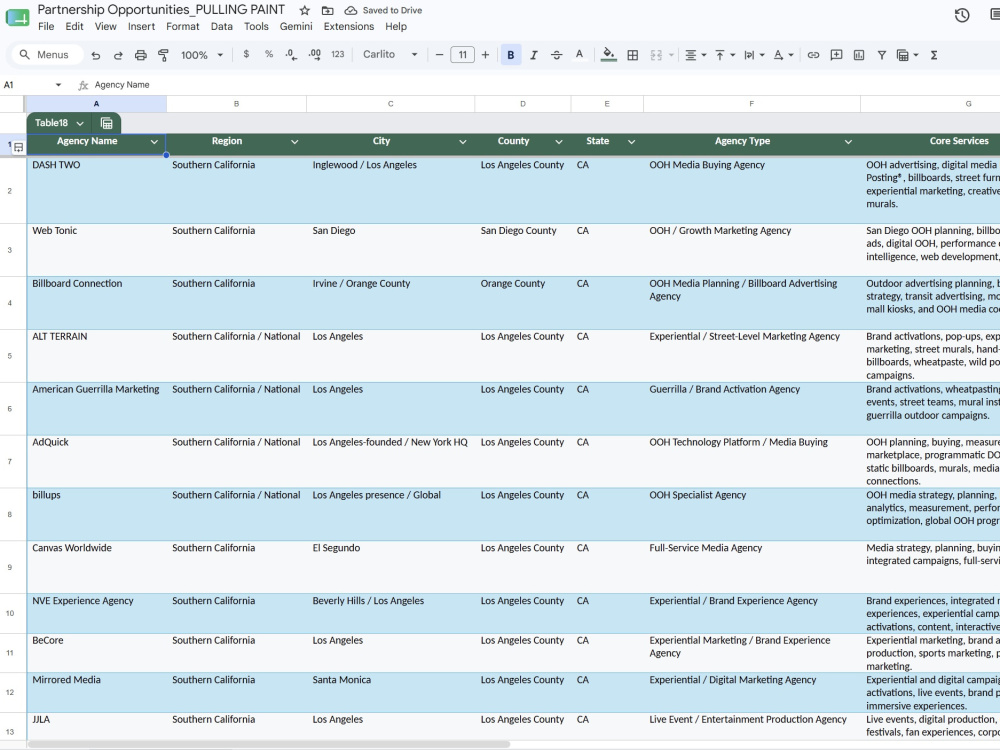Decrease decimal places icon
Image resolution: width=1000 pixels, height=750 pixels.
point(291,55)
